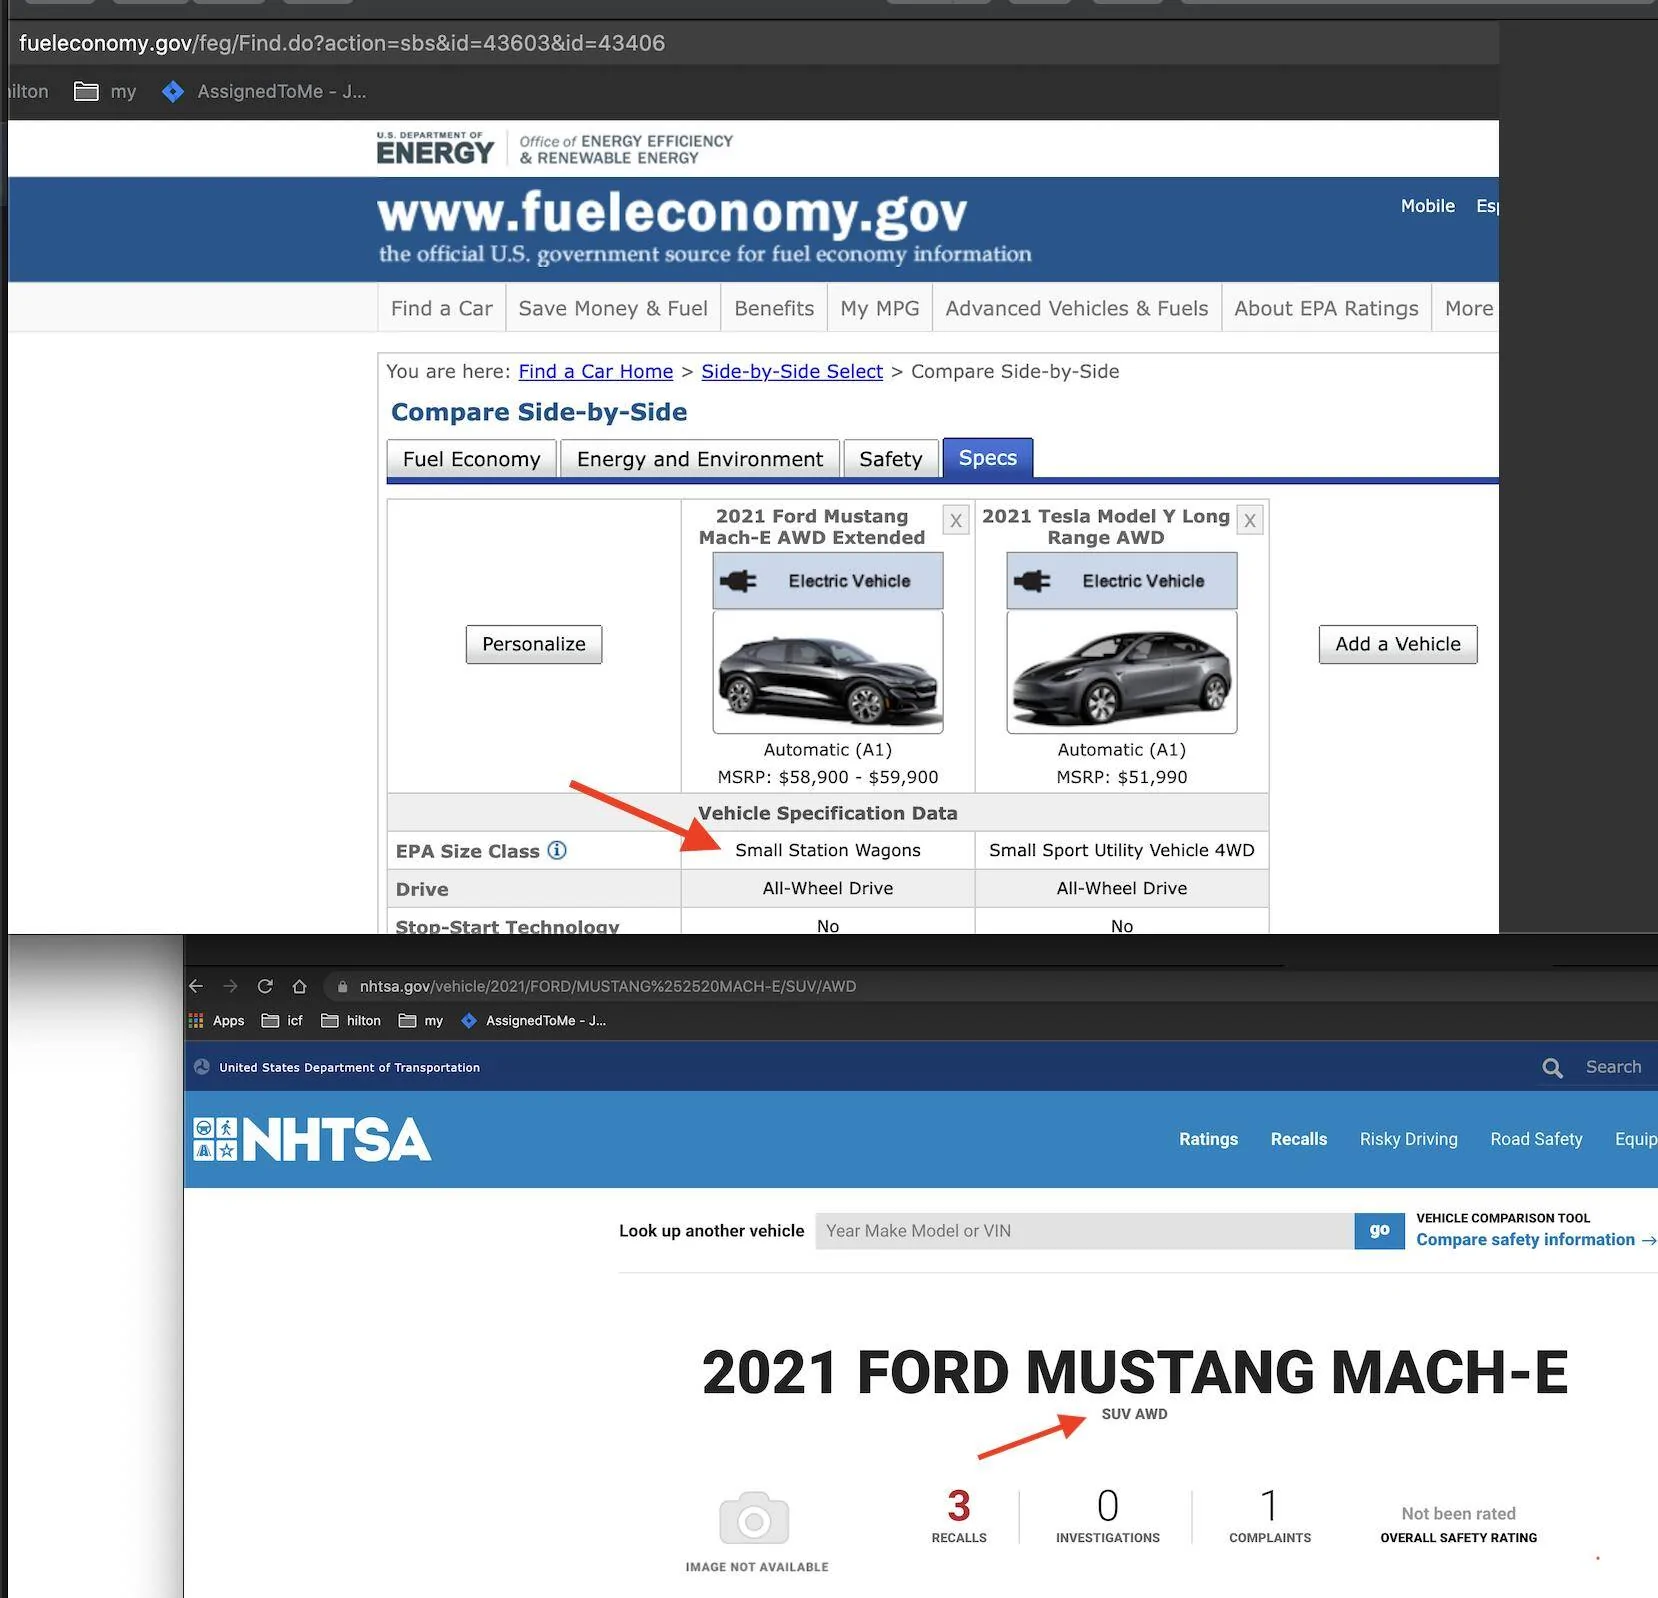Click the NHTSA logo
This screenshot has width=1658, height=1598.
tap(312, 1139)
